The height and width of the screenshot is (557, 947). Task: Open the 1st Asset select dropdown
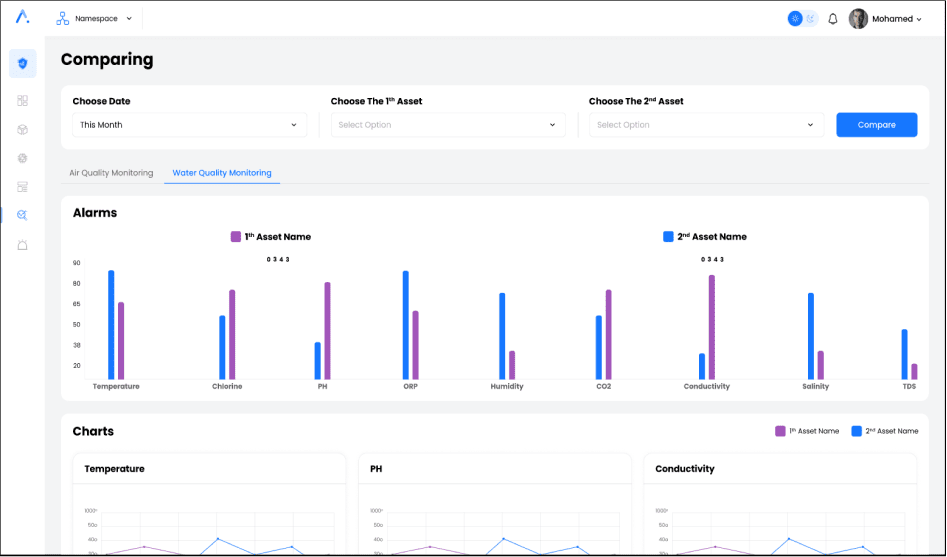tap(447, 125)
